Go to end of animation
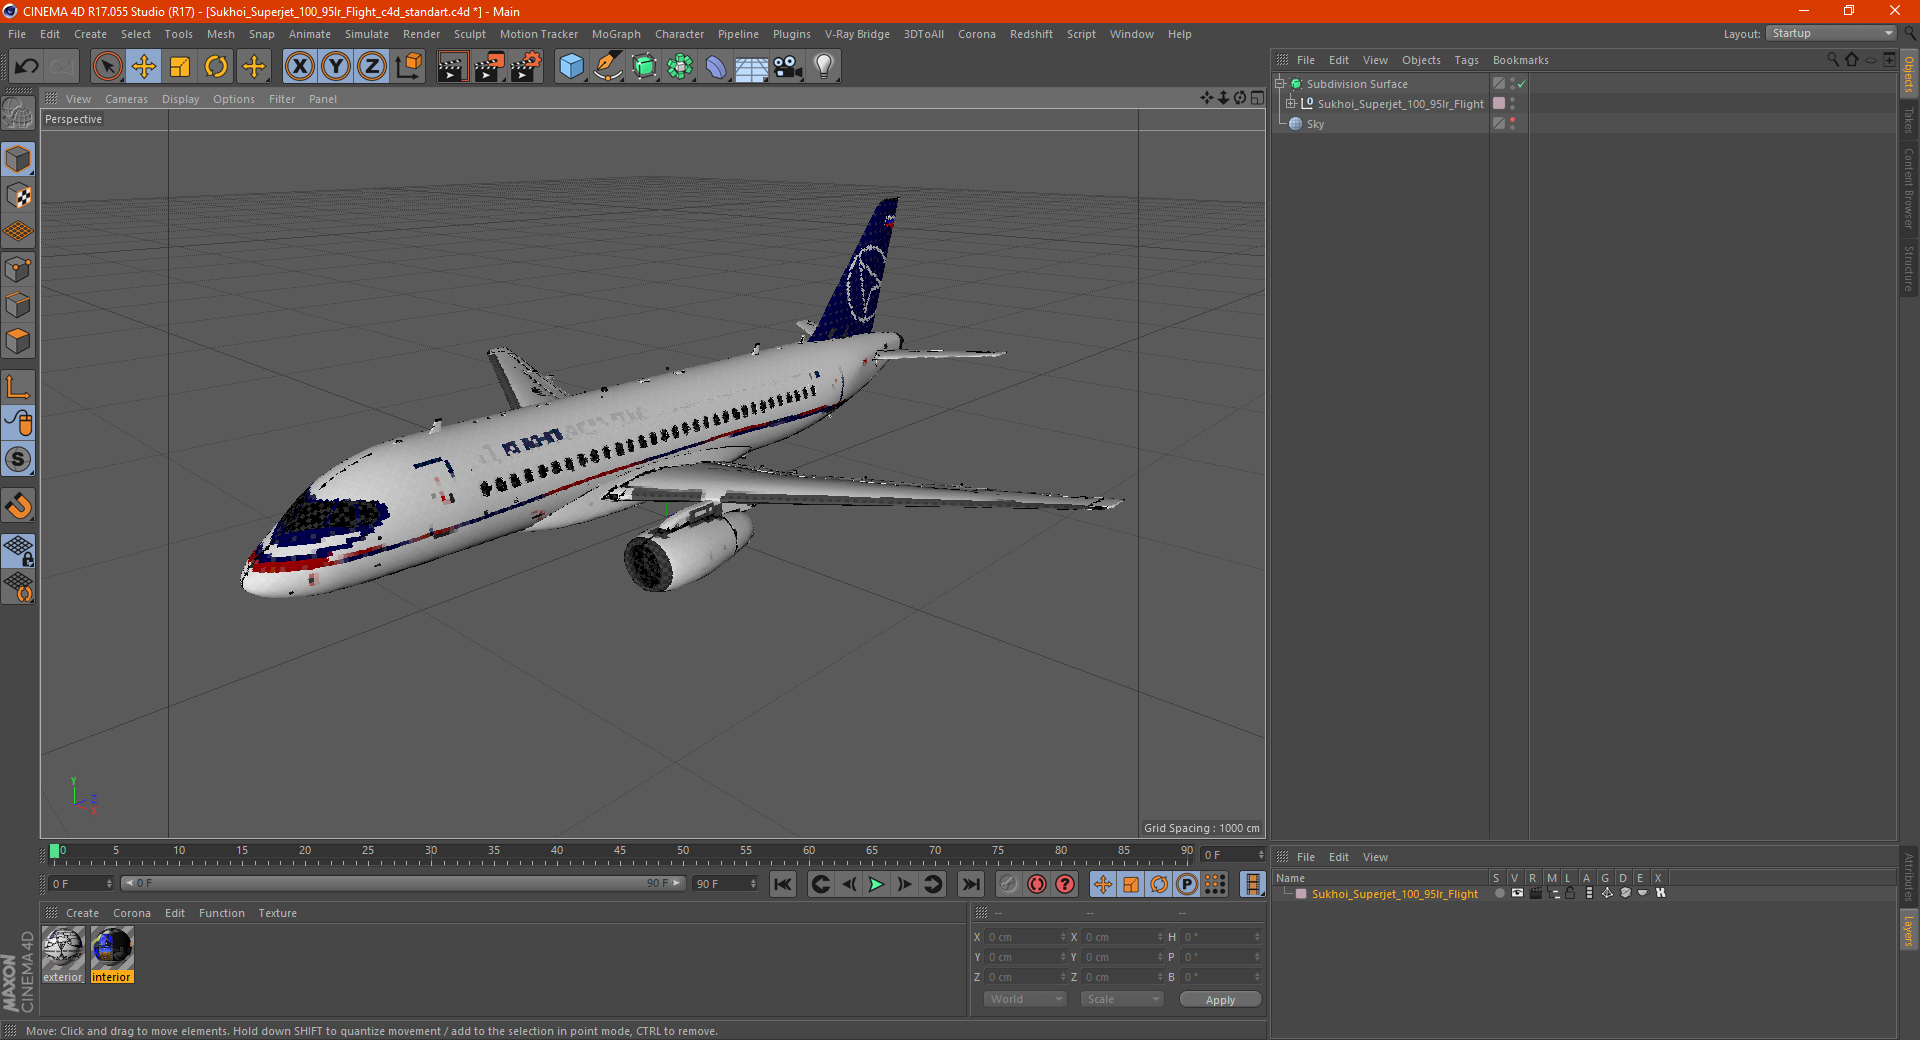This screenshot has width=1920, height=1040. click(970, 884)
